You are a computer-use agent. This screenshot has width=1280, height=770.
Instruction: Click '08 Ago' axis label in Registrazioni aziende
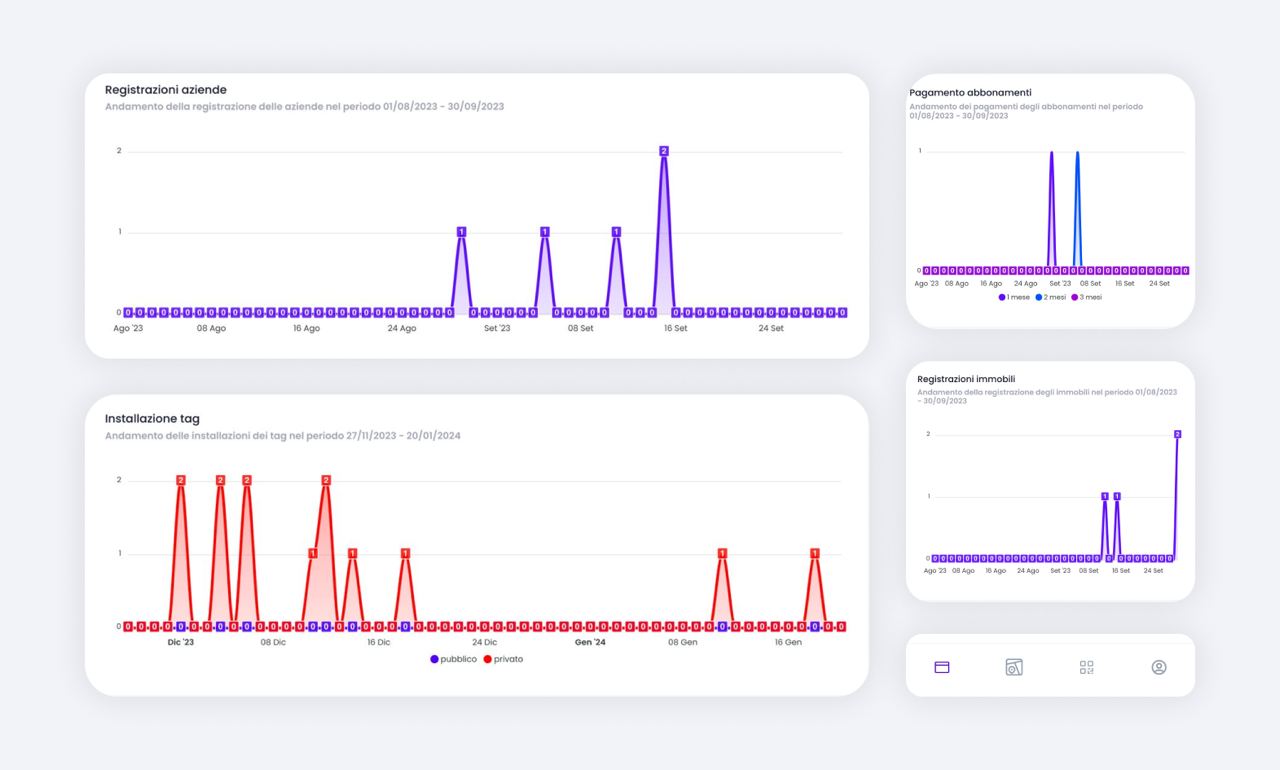pos(211,328)
